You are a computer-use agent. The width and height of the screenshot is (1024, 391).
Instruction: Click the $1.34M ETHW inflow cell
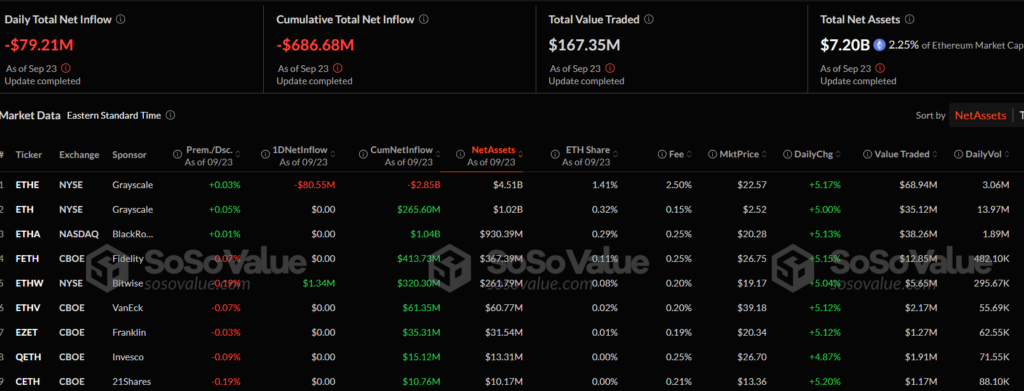coord(319,283)
